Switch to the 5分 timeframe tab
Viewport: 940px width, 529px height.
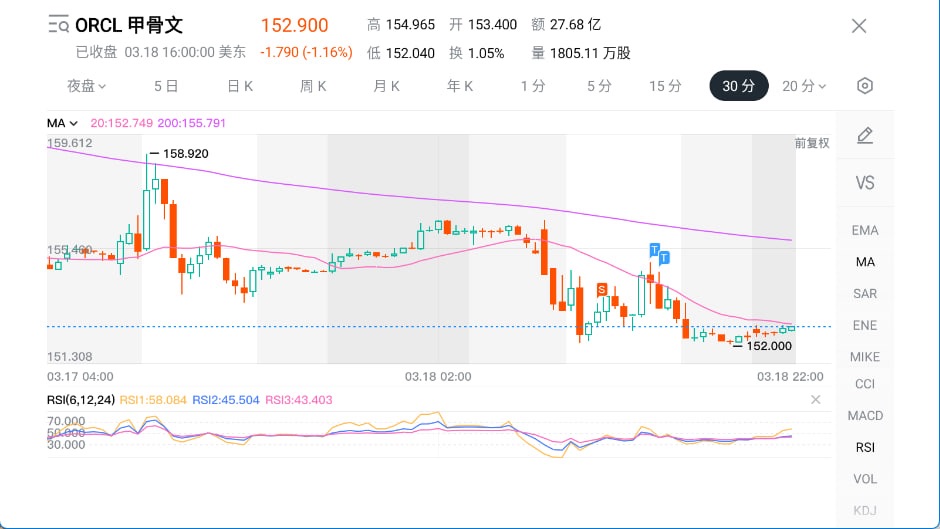tap(599, 86)
